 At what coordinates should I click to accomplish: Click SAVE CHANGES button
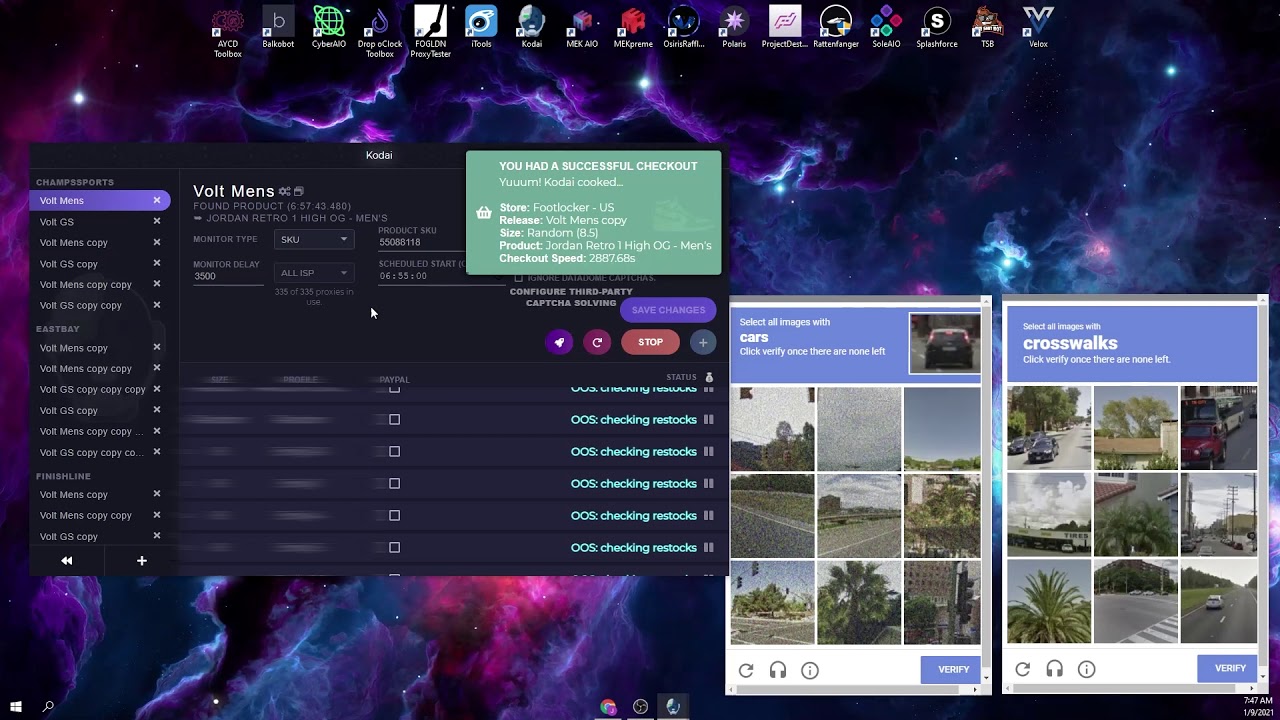(x=668, y=310)
